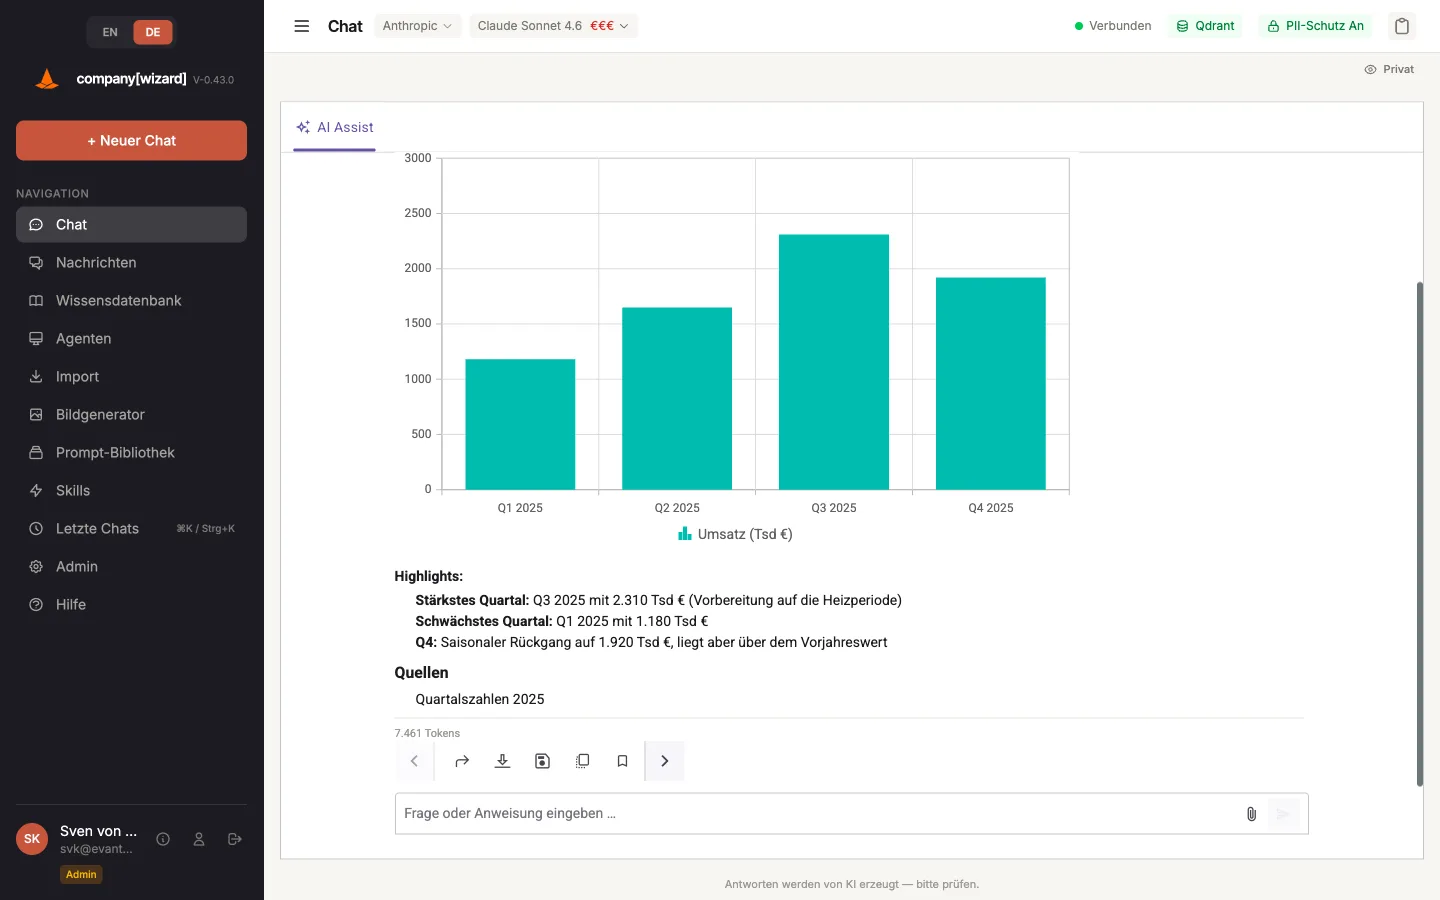Image resolution: width=1440 pixels, height=900 pixels.
Task: Click the Chat title in the top bar
Action: point(345,26)
